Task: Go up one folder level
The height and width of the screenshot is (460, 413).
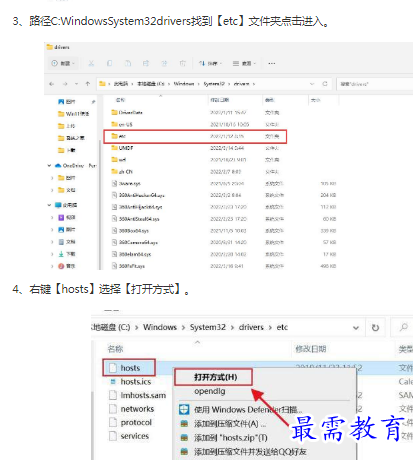Action: (x=88, y=84)
